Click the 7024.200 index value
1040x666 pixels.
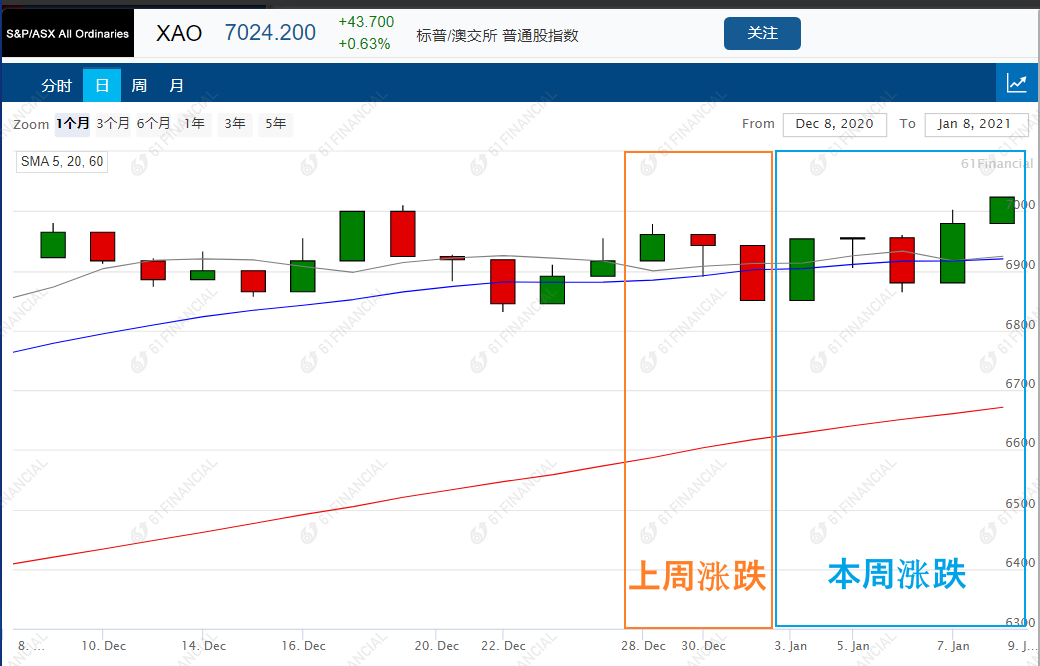coord(270,33)
